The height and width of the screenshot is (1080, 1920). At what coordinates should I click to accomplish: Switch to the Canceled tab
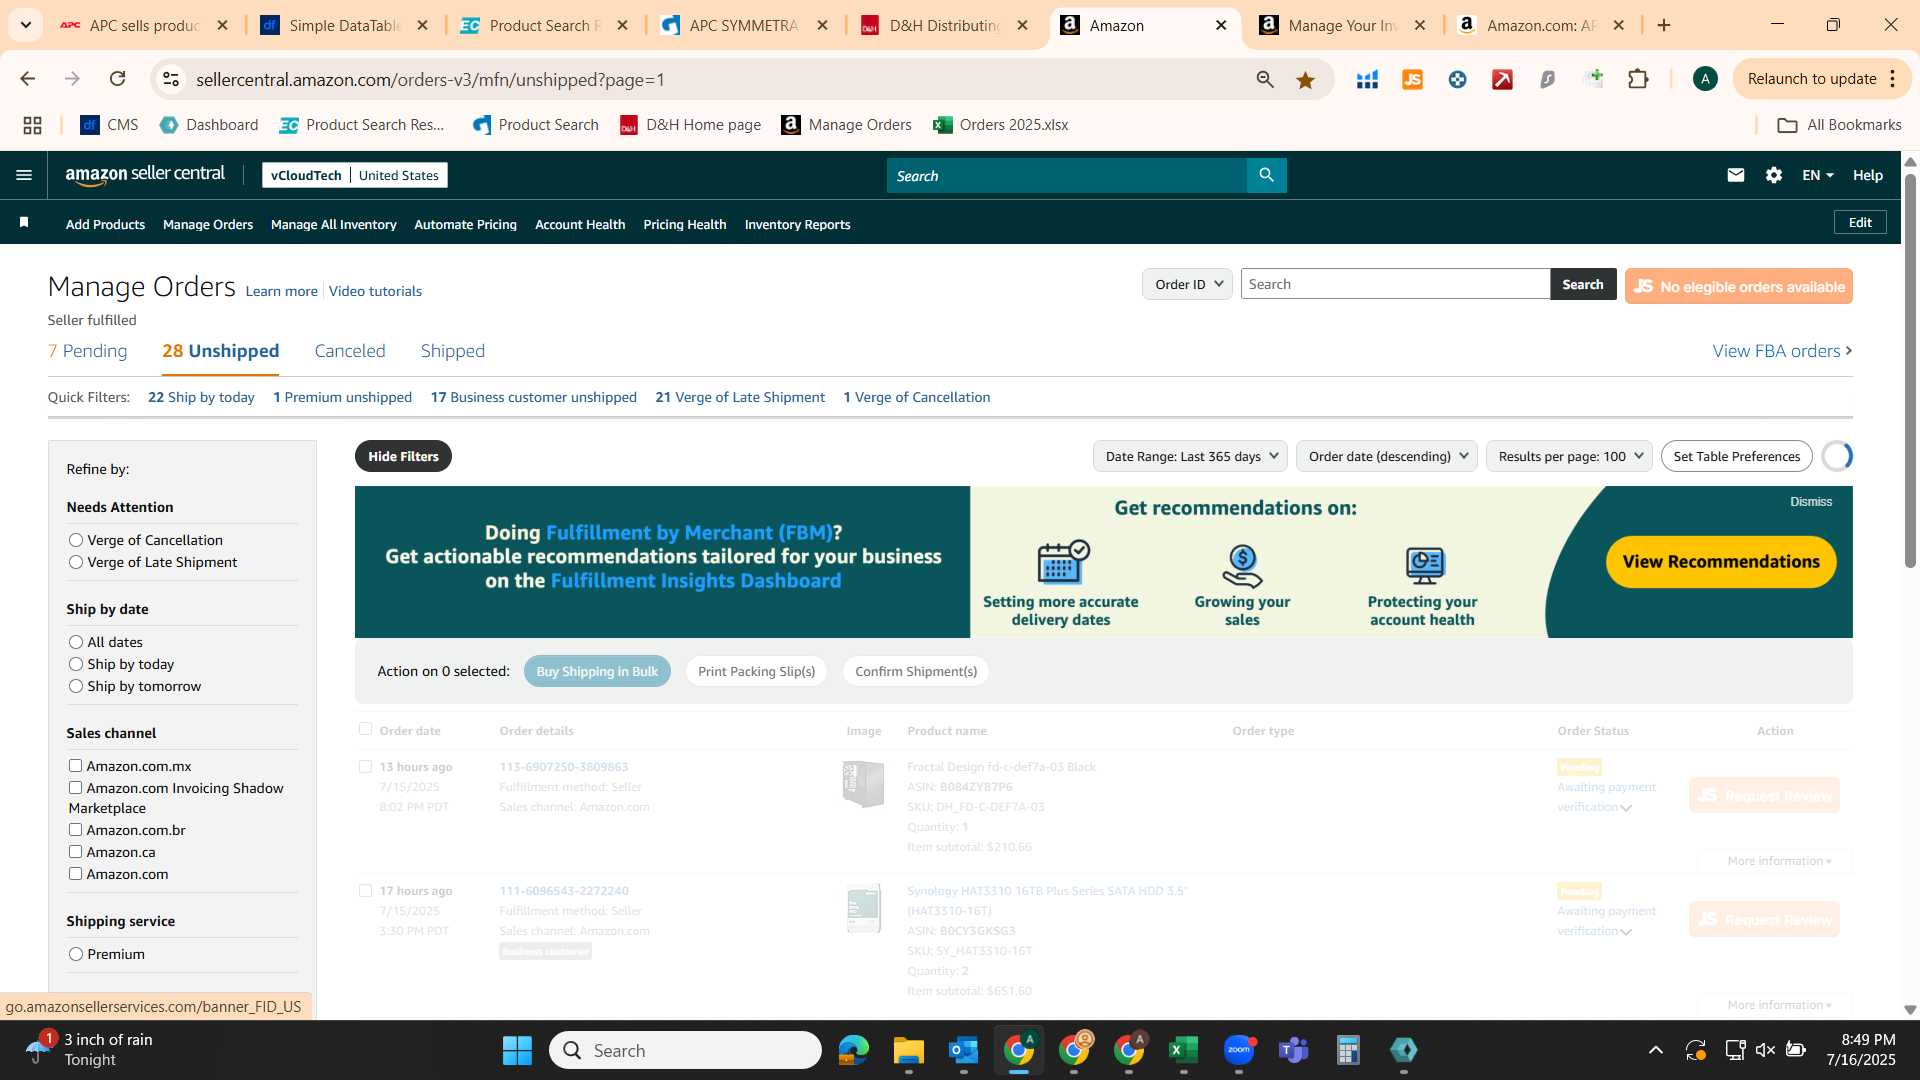(350, 351)
